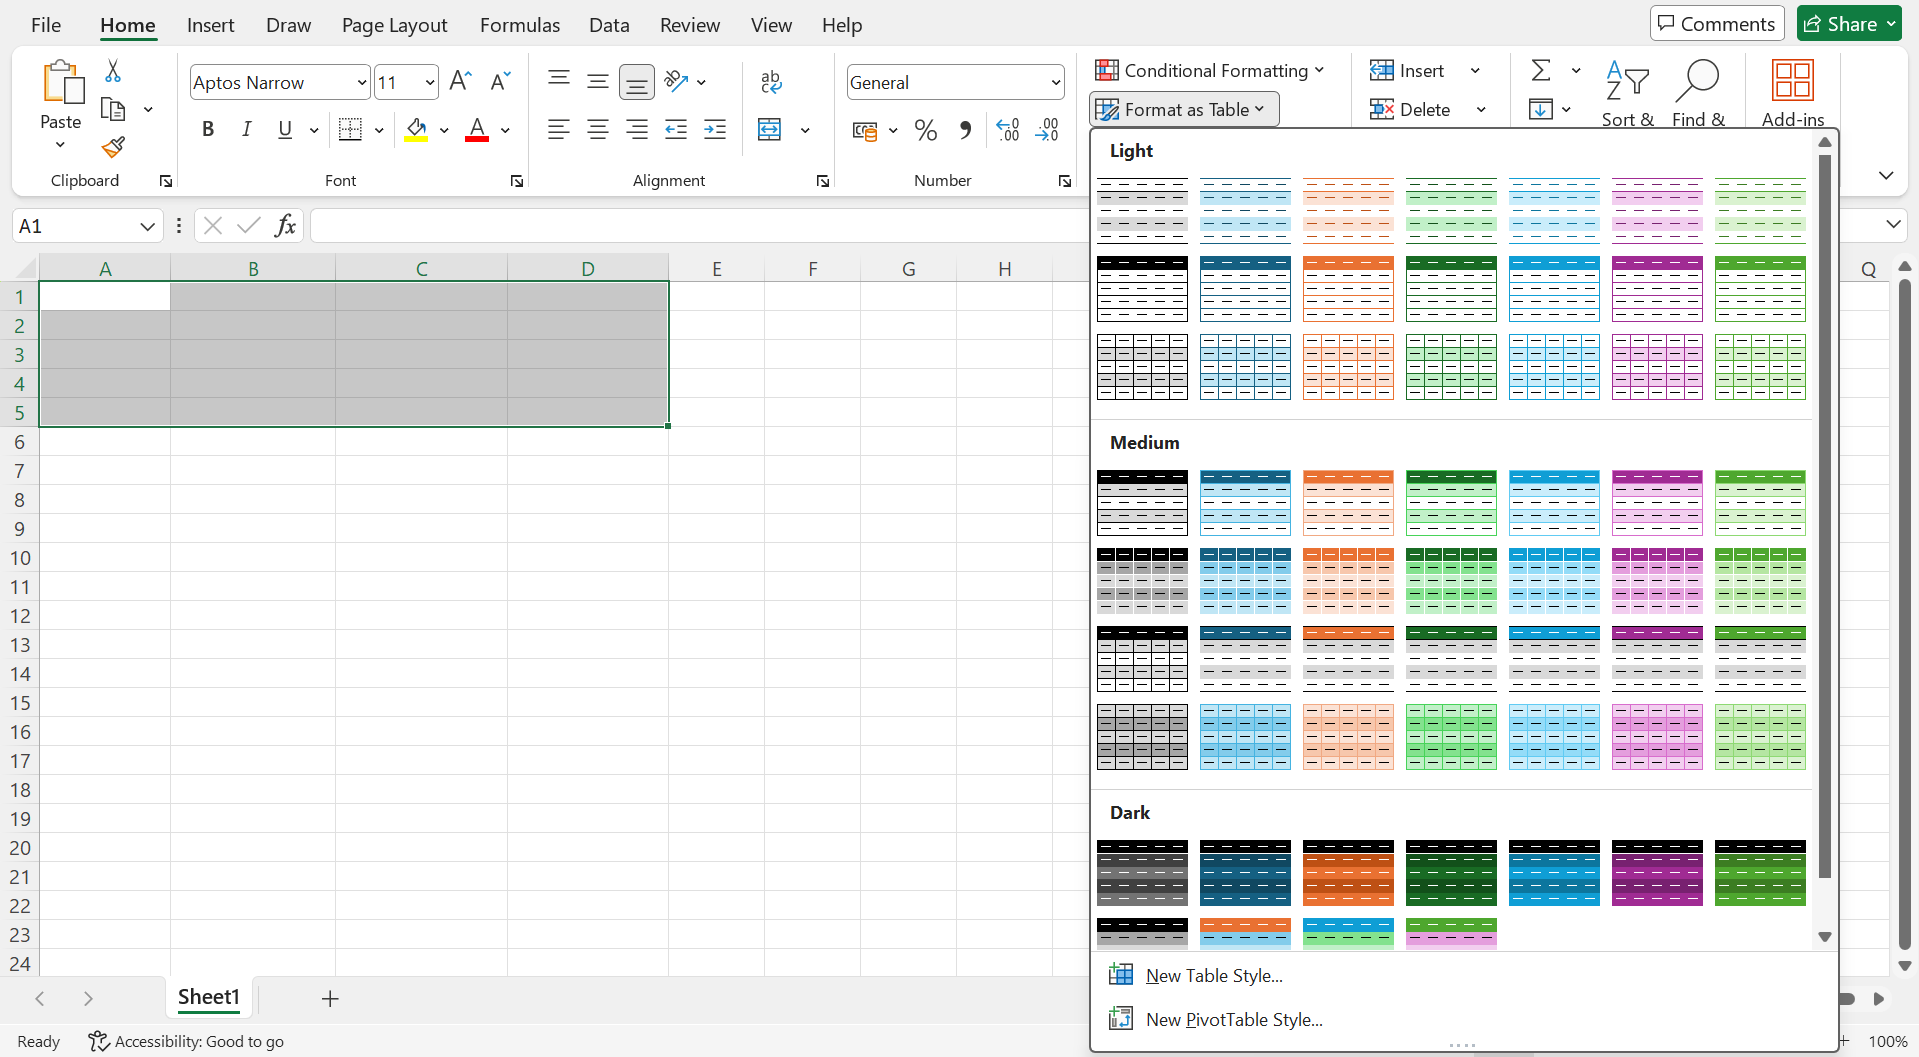This screenshot has height=1057, width=1919.
Task: Click the Format Painter brush icon
Action: 113,148
